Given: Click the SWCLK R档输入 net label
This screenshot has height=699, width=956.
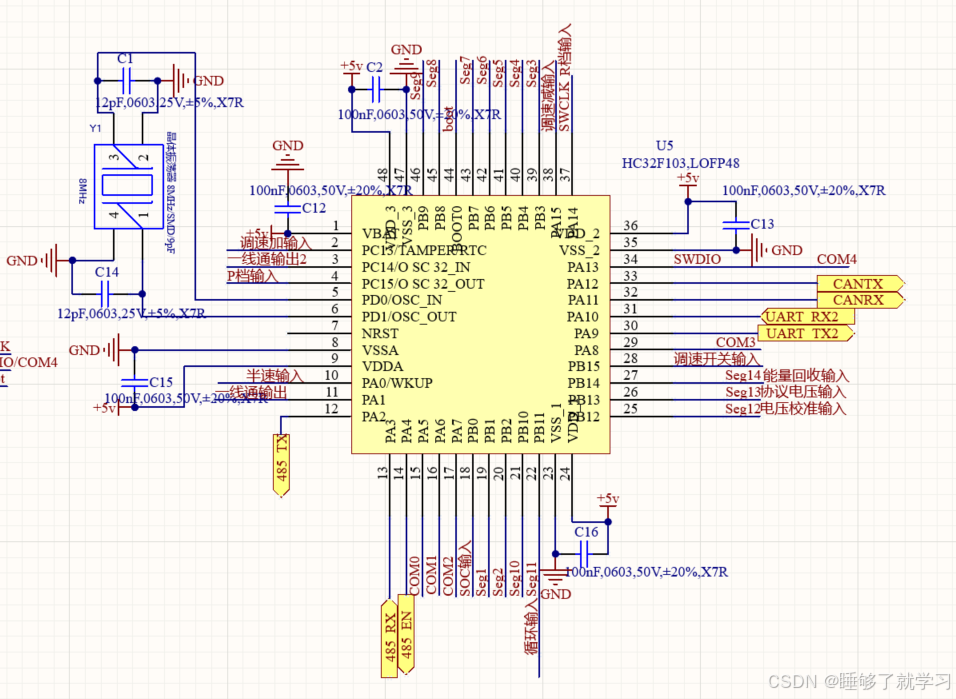Looking at the screenshot, I should coord(565,78).
